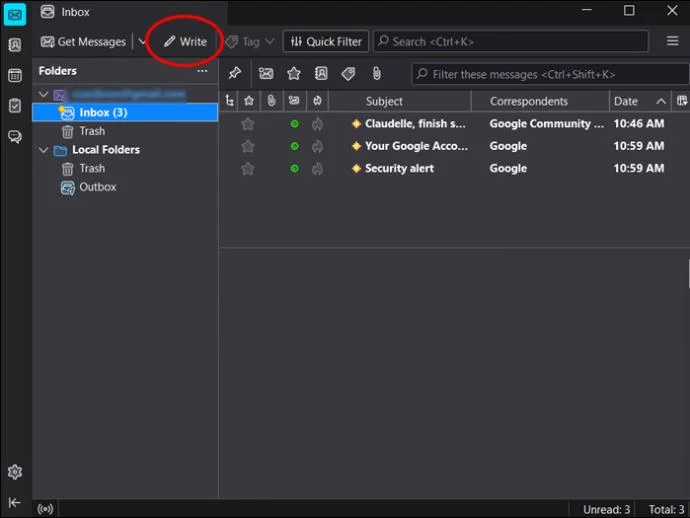This screenshot has width=690, height=518.
Task: Open Settings gear in sidebar
Action: click(15, 472)
